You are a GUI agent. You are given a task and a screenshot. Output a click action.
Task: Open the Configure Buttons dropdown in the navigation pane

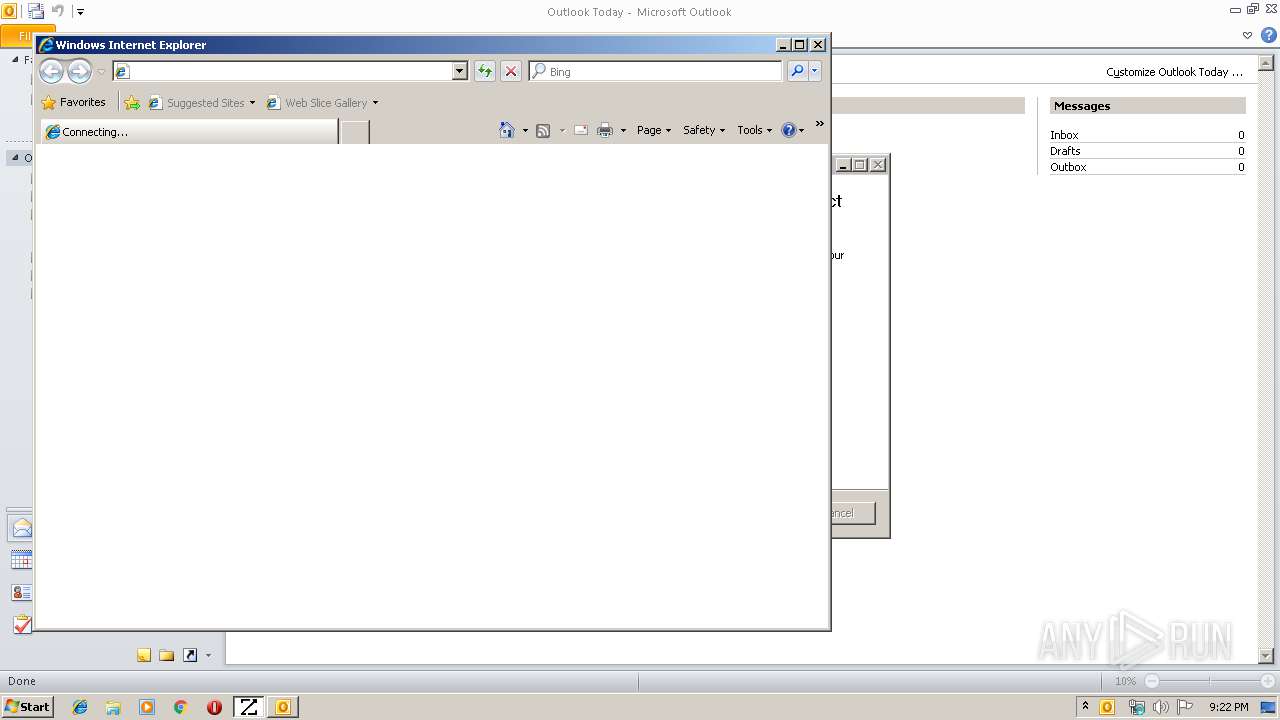pyautogui.click(x=208, y=656)
